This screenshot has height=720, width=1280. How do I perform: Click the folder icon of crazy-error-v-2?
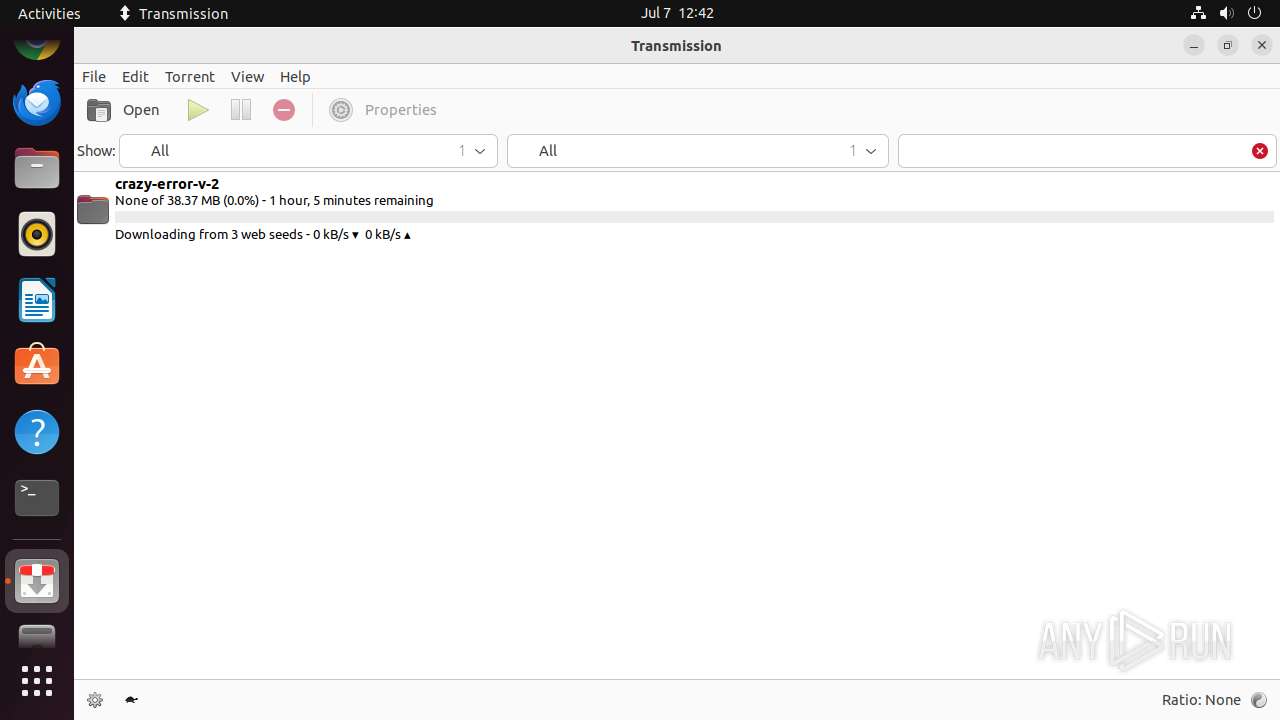tap(93, 209)
